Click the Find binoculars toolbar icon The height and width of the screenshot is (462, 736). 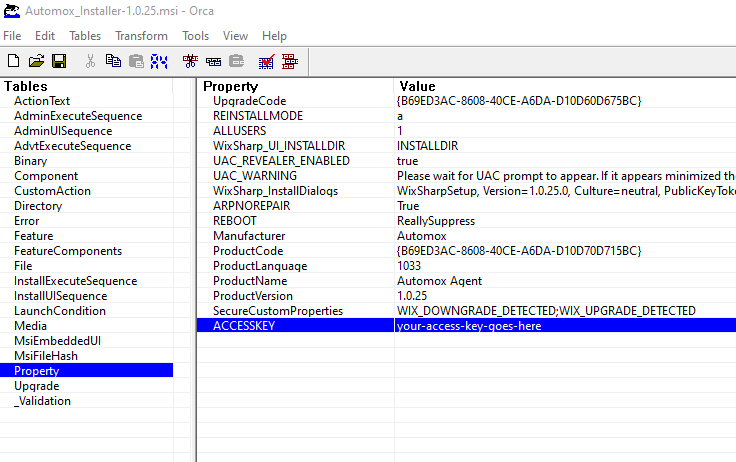[x=159, y=61]
